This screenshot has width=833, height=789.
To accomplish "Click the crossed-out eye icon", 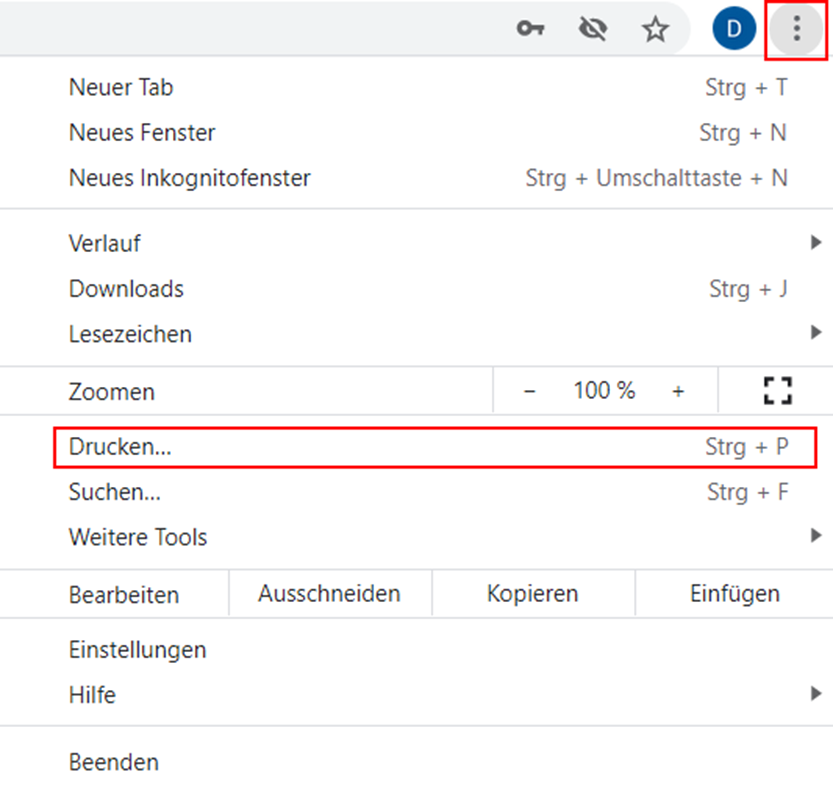I will point(593,30).
